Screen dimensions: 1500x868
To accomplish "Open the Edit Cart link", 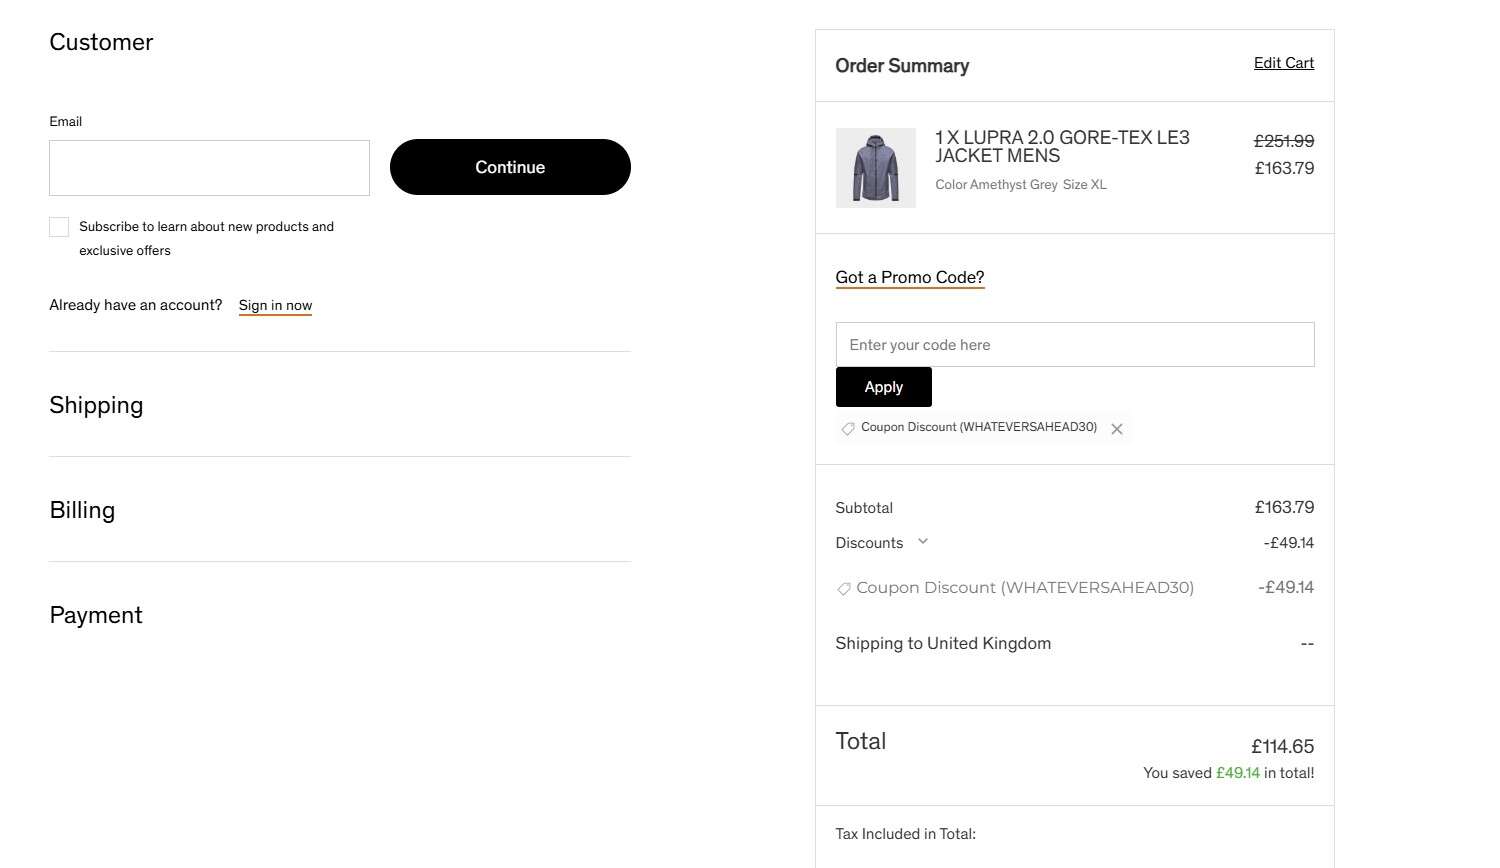I will 1283,63.
